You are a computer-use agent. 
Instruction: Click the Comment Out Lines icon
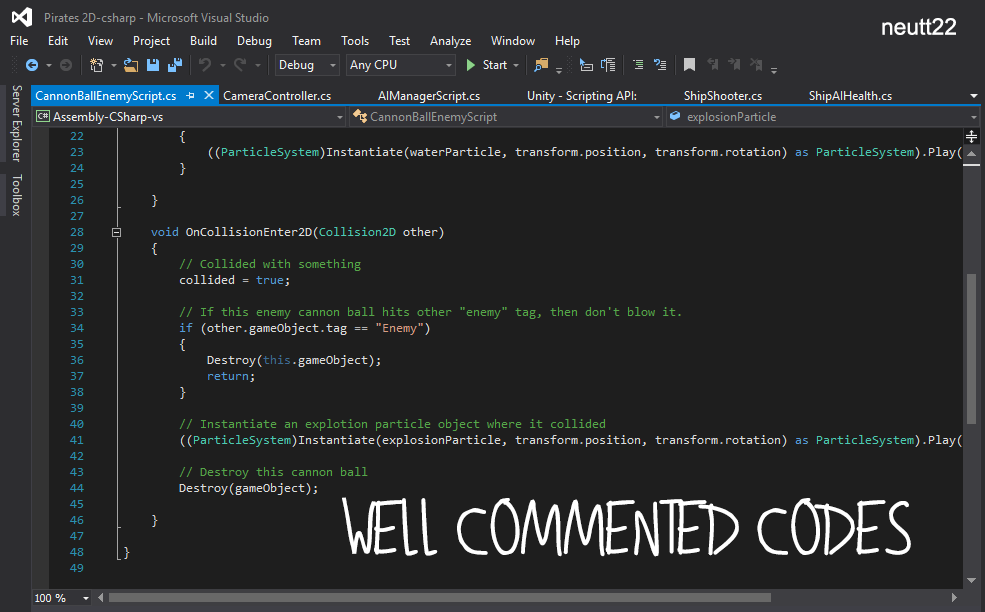point(638,65)
